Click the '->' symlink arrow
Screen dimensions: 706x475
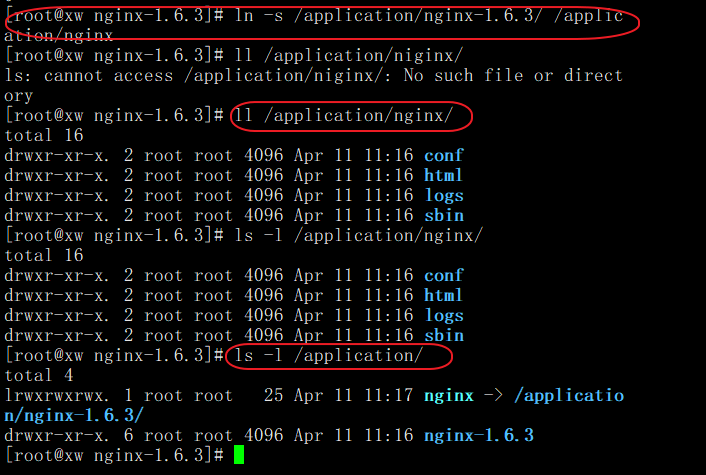(493, 395)
